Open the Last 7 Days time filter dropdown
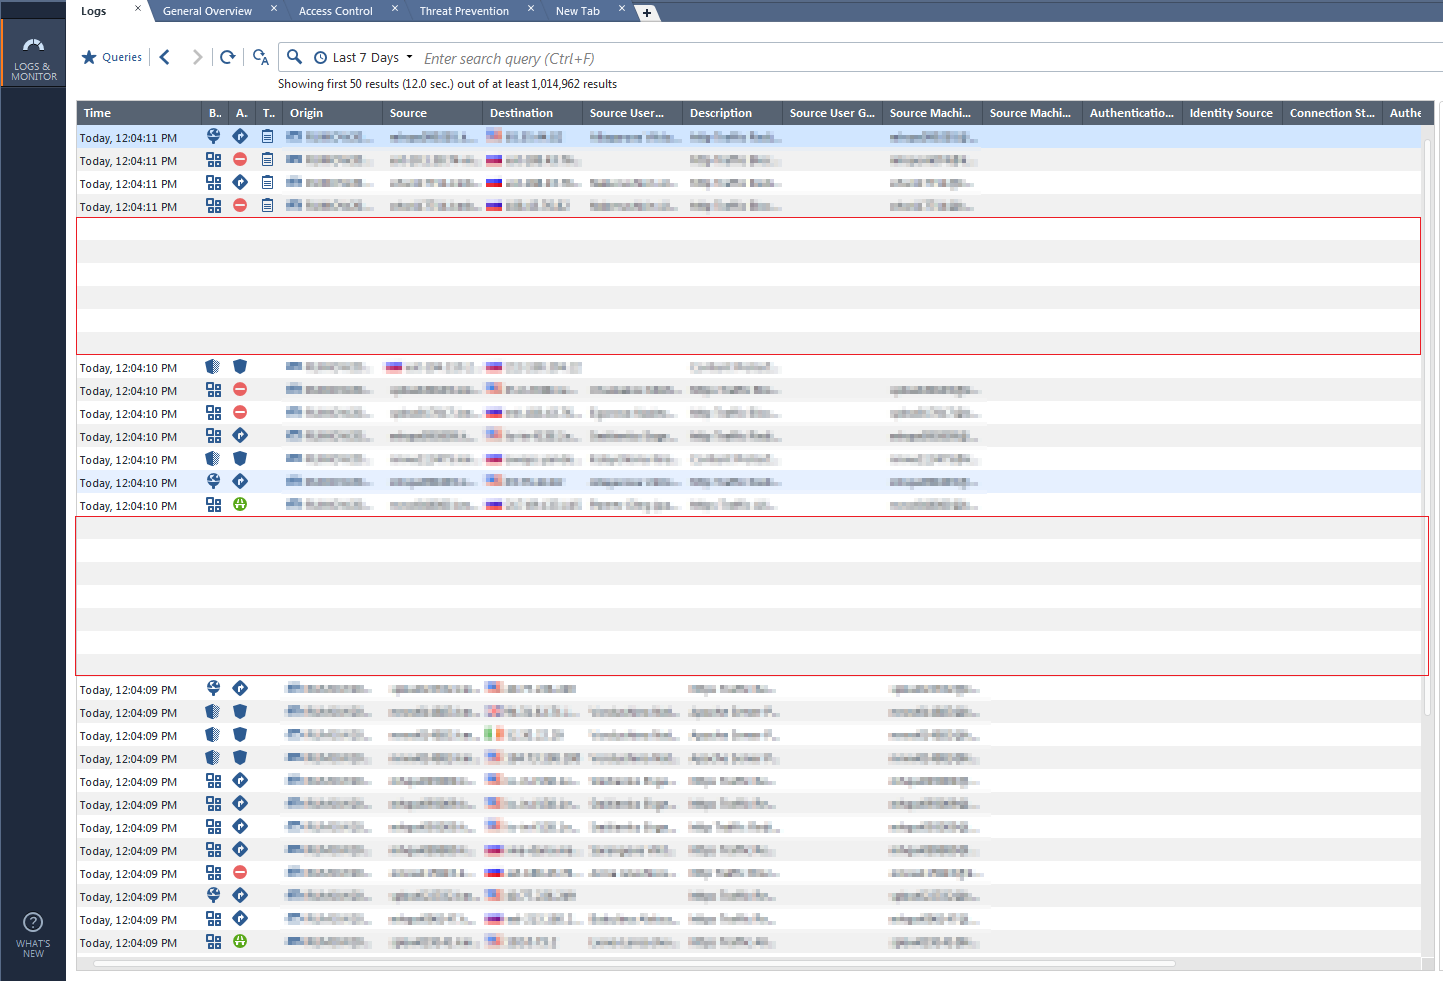This screenshot has height=981, width=1443. coord(363,57)
